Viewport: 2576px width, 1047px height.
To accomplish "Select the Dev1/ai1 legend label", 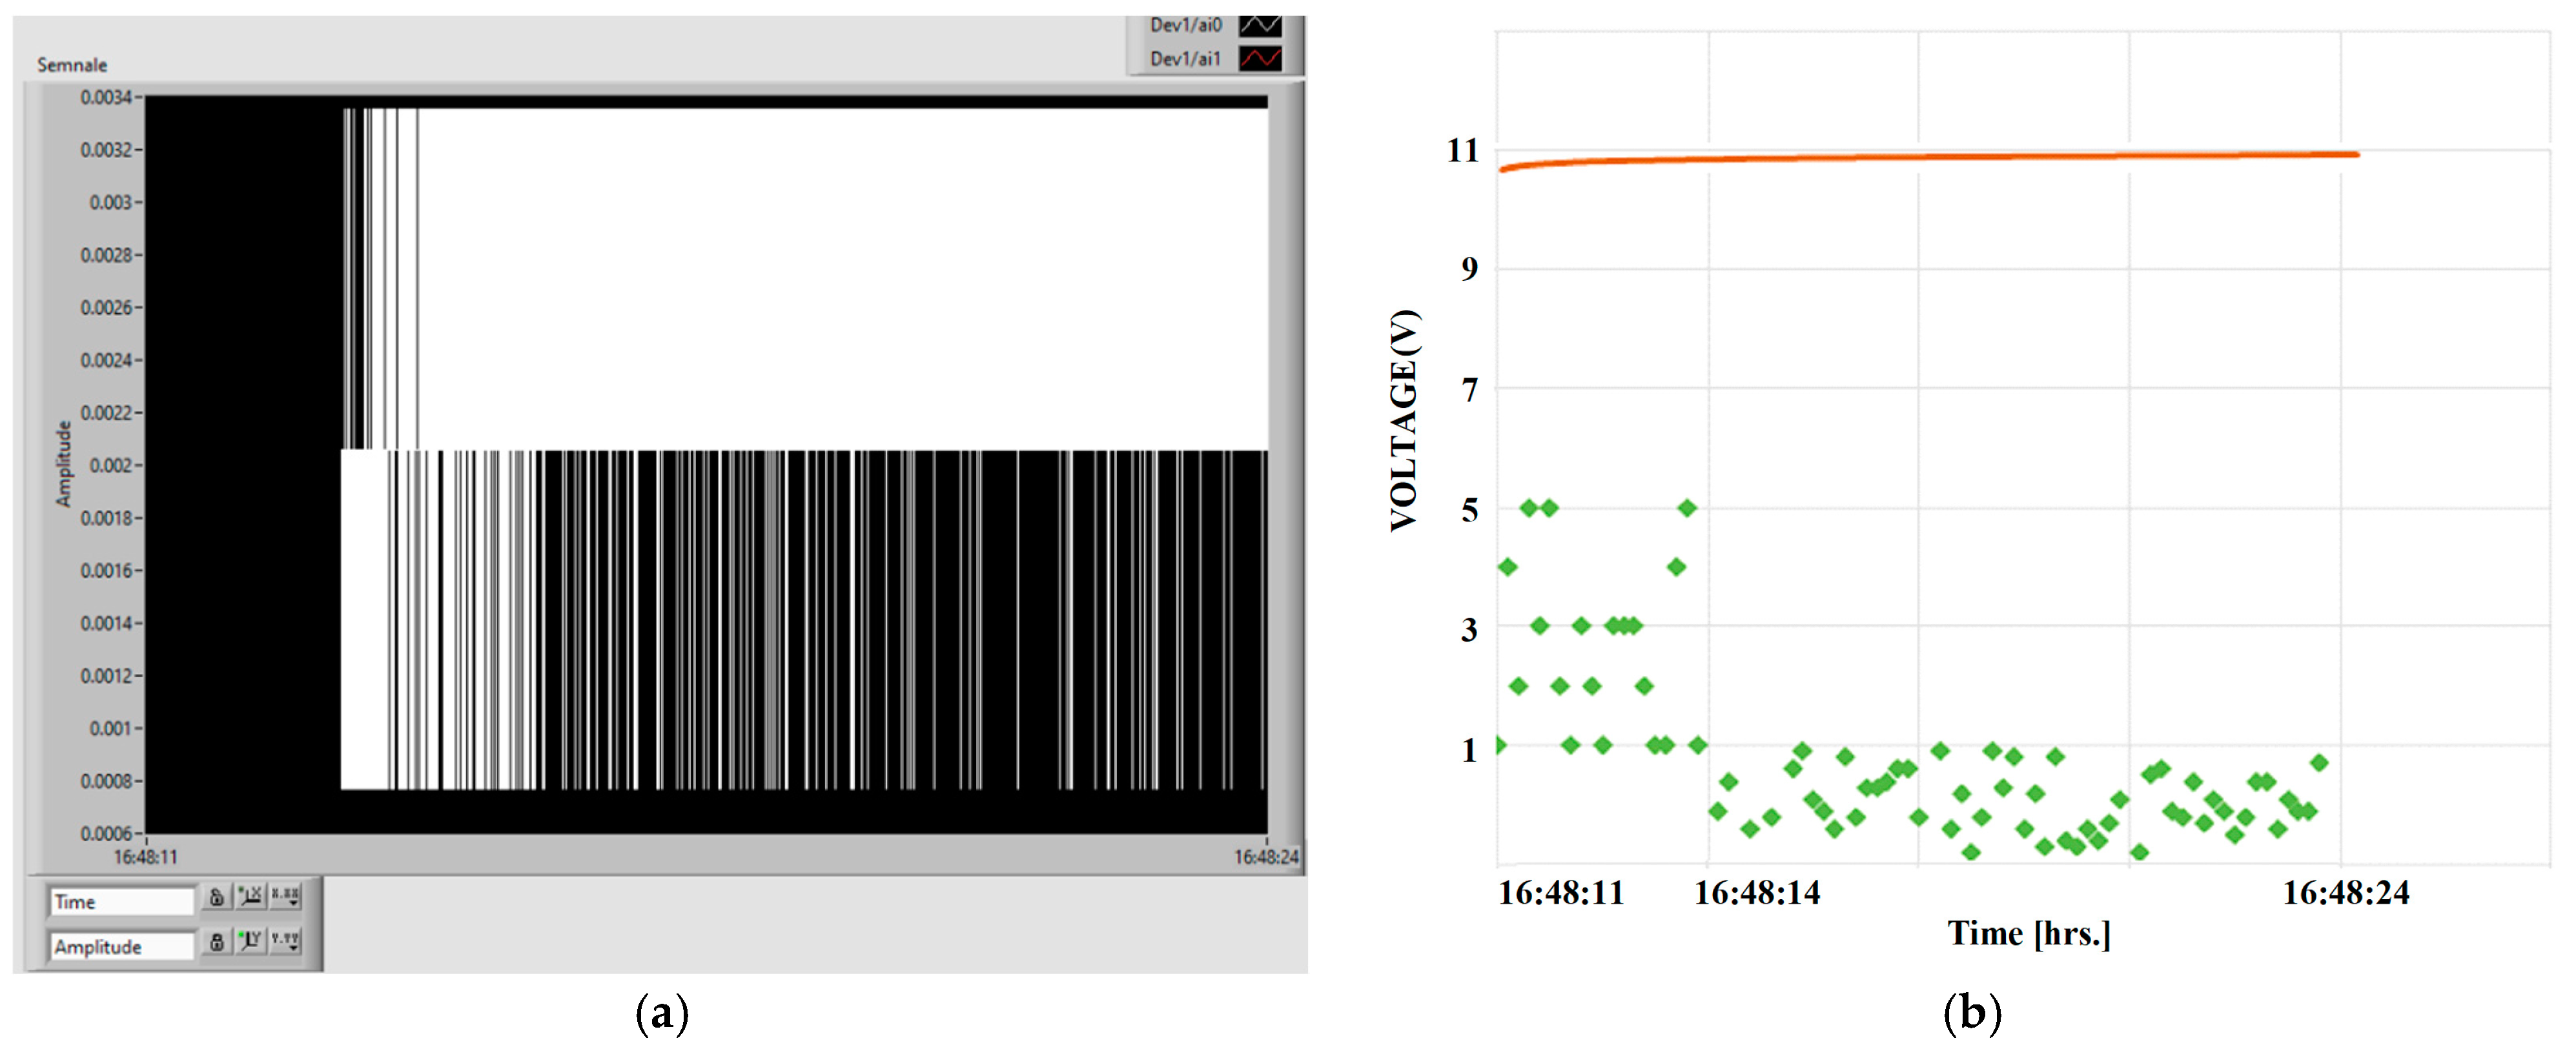I will tap(1185, 58).
